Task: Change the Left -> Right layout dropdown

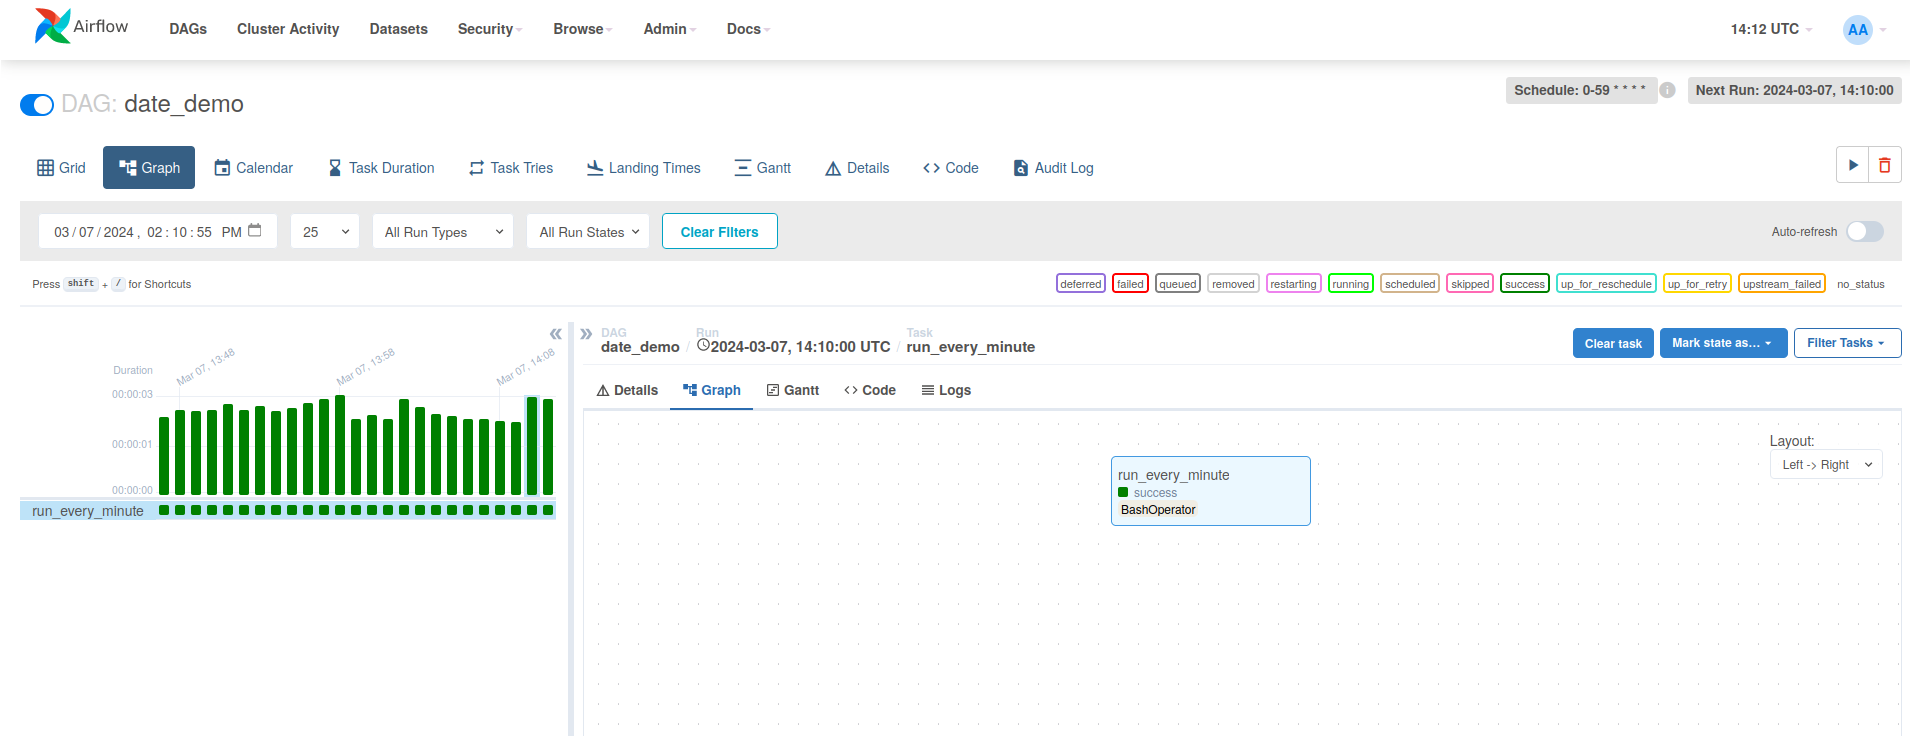Action: 1825,465
